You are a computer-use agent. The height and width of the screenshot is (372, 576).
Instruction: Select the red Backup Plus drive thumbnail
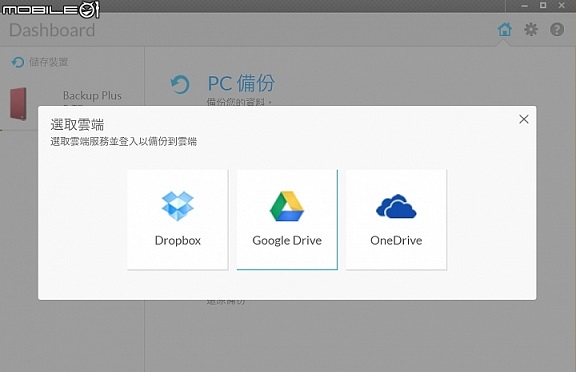18,104
